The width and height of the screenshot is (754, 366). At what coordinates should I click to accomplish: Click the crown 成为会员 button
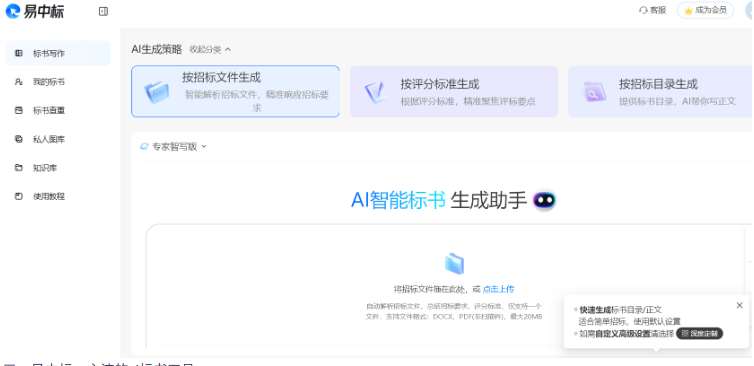click(x=705, y=10)
